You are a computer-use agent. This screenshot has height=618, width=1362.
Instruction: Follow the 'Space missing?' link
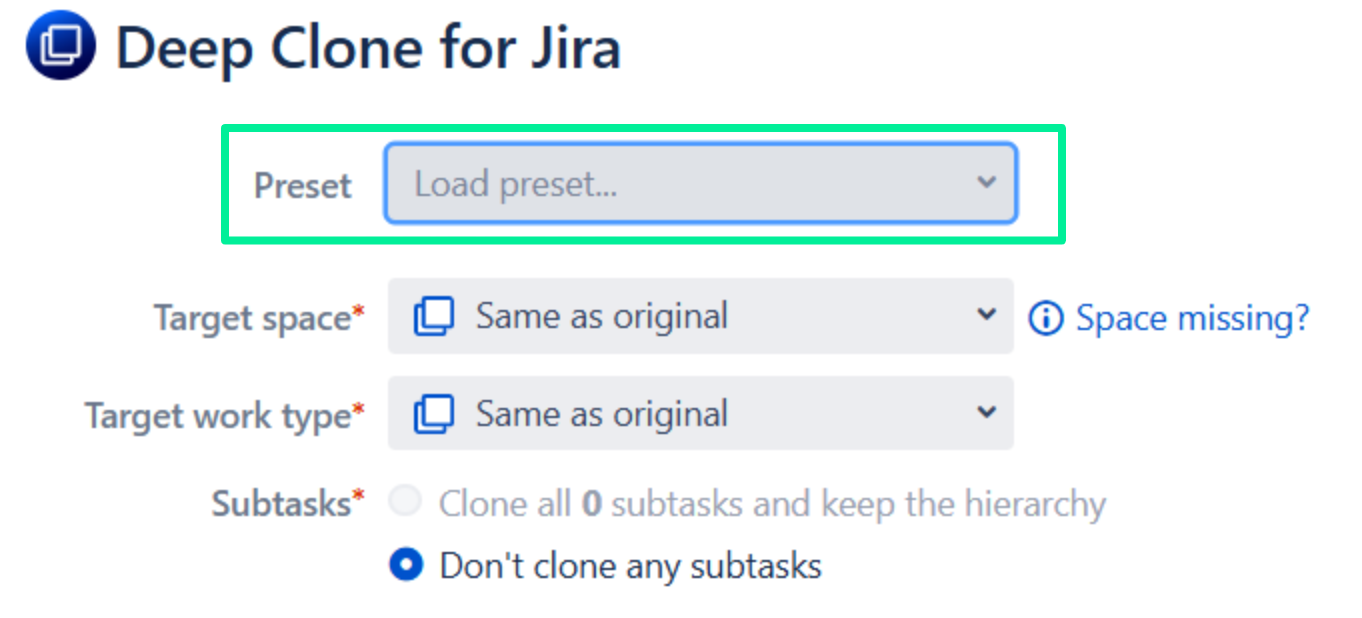point(1192,318)
